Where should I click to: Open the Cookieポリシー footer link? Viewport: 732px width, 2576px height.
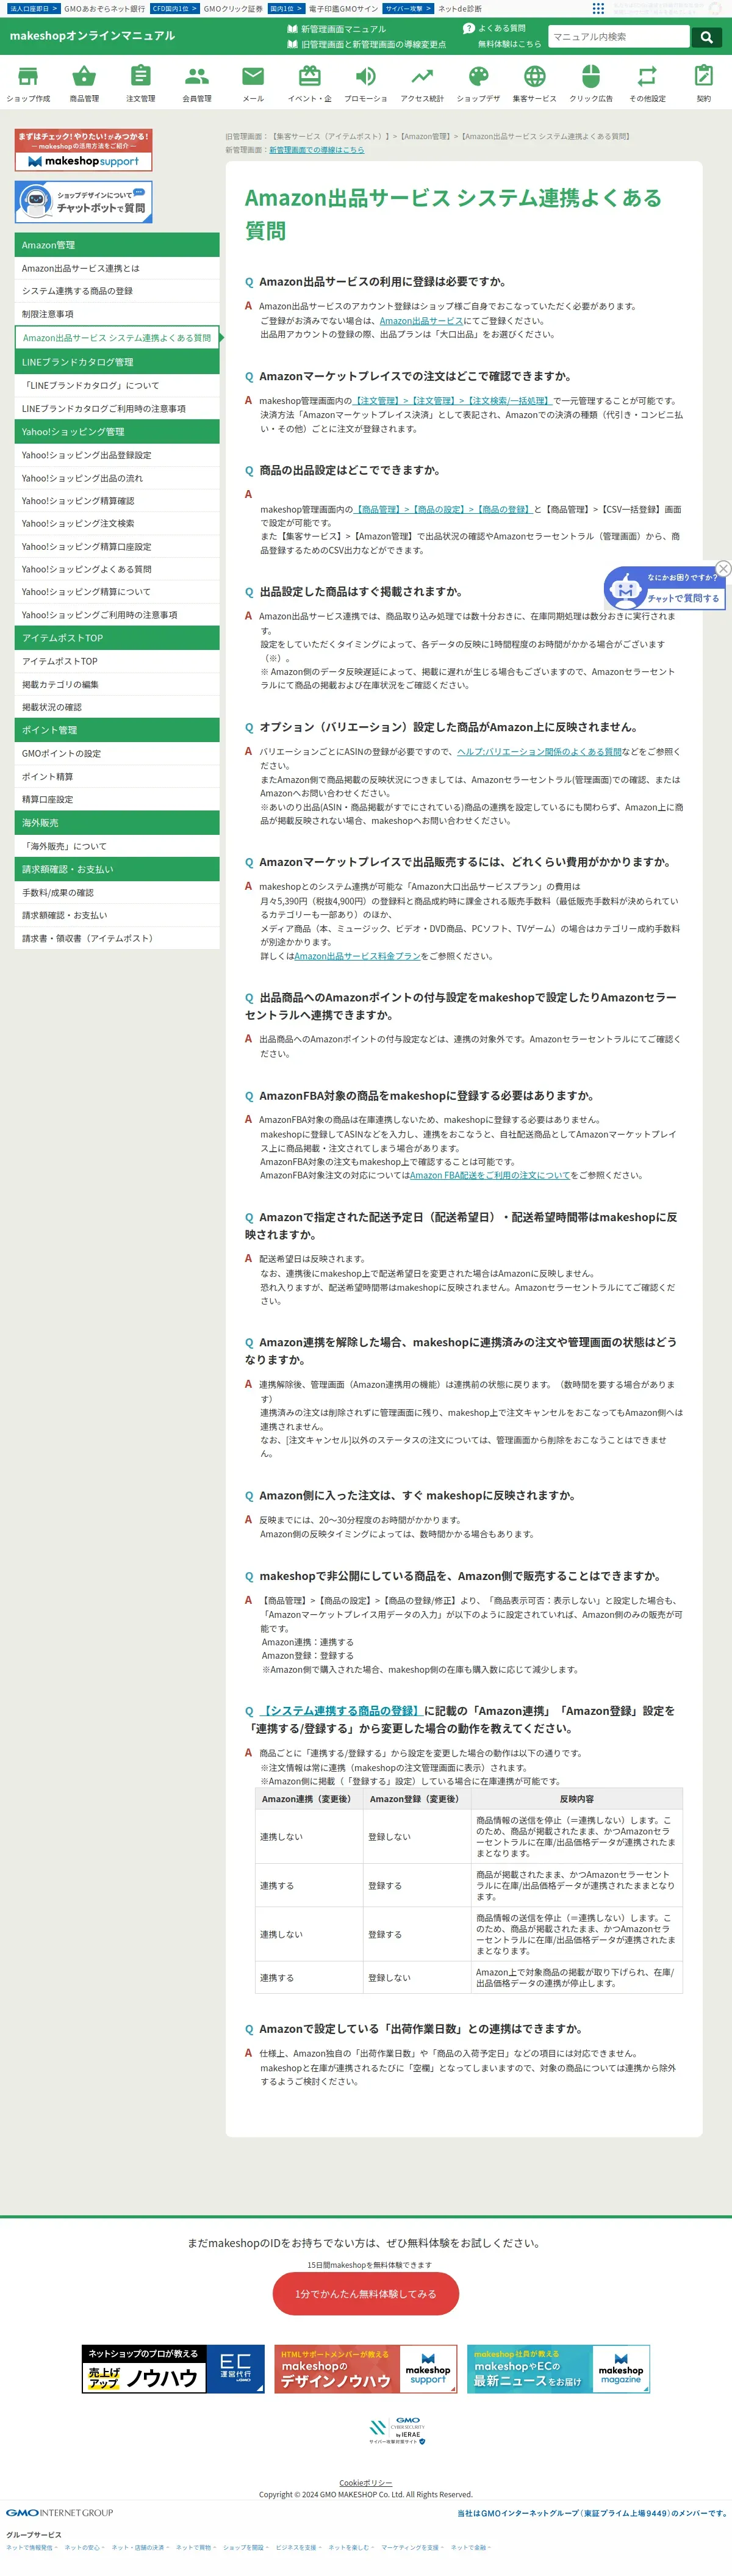pyautogui.click(x=366, y=2483)
